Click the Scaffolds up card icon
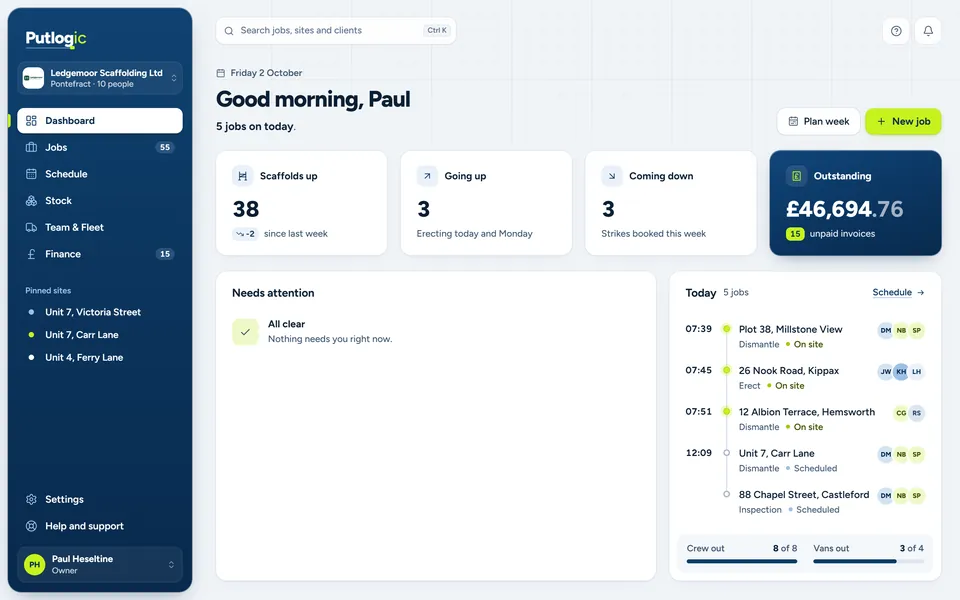This screenshot has height=600, width=960. coord(242,176)
